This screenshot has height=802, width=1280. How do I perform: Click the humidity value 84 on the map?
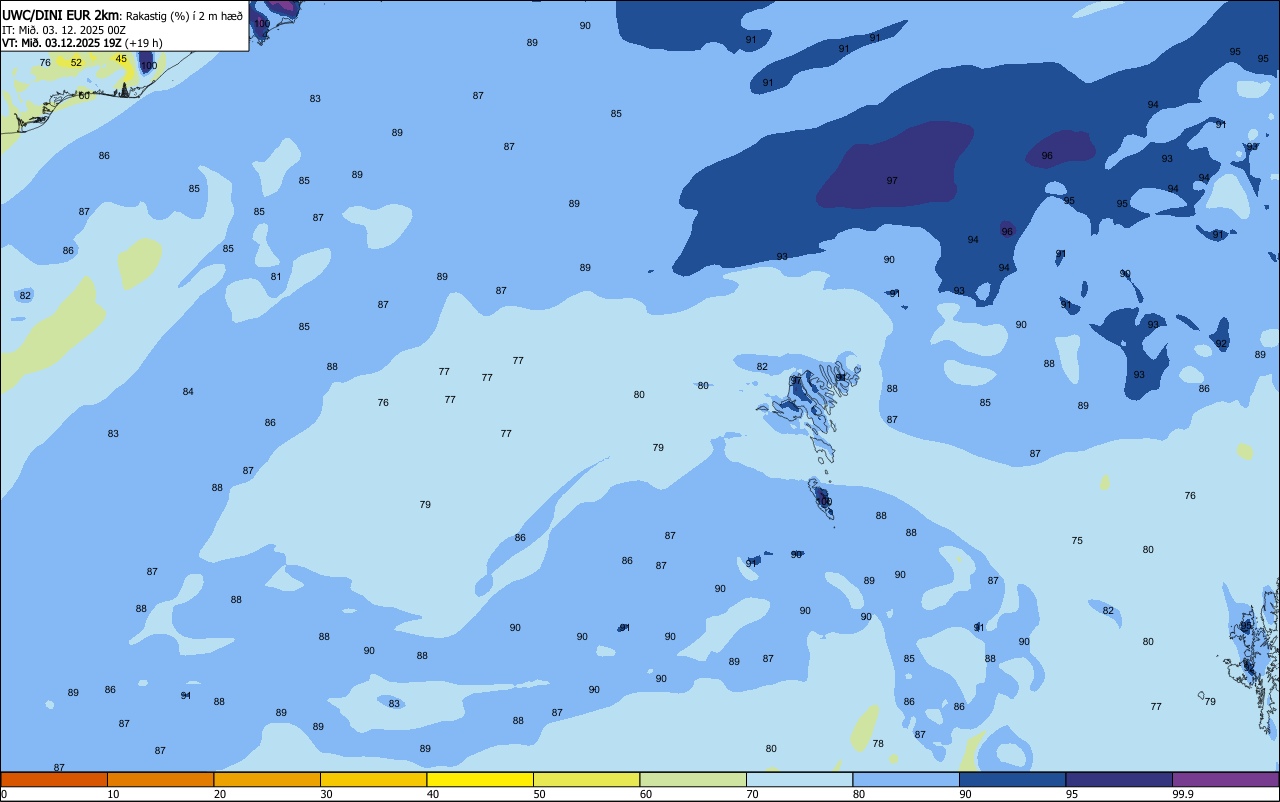click(x=188, y=392)
